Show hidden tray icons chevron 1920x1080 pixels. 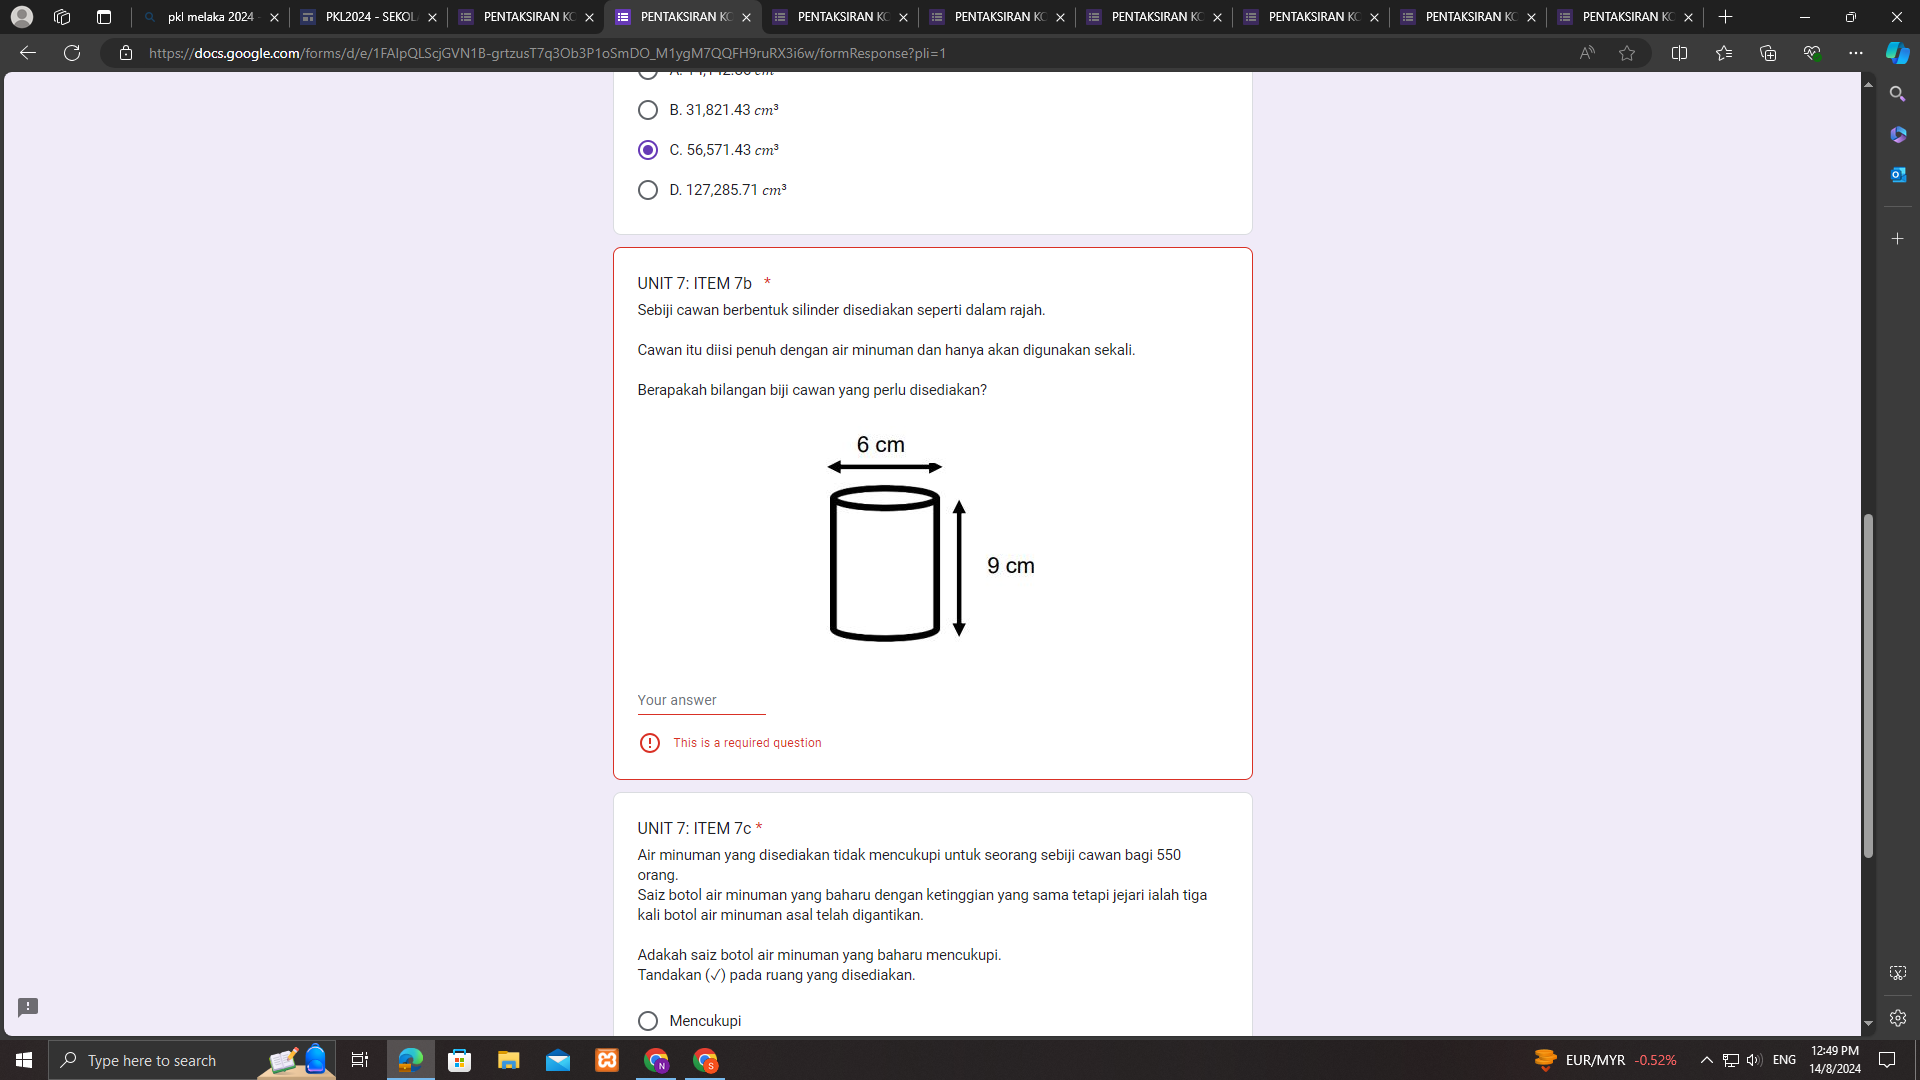point(1706,1060)
